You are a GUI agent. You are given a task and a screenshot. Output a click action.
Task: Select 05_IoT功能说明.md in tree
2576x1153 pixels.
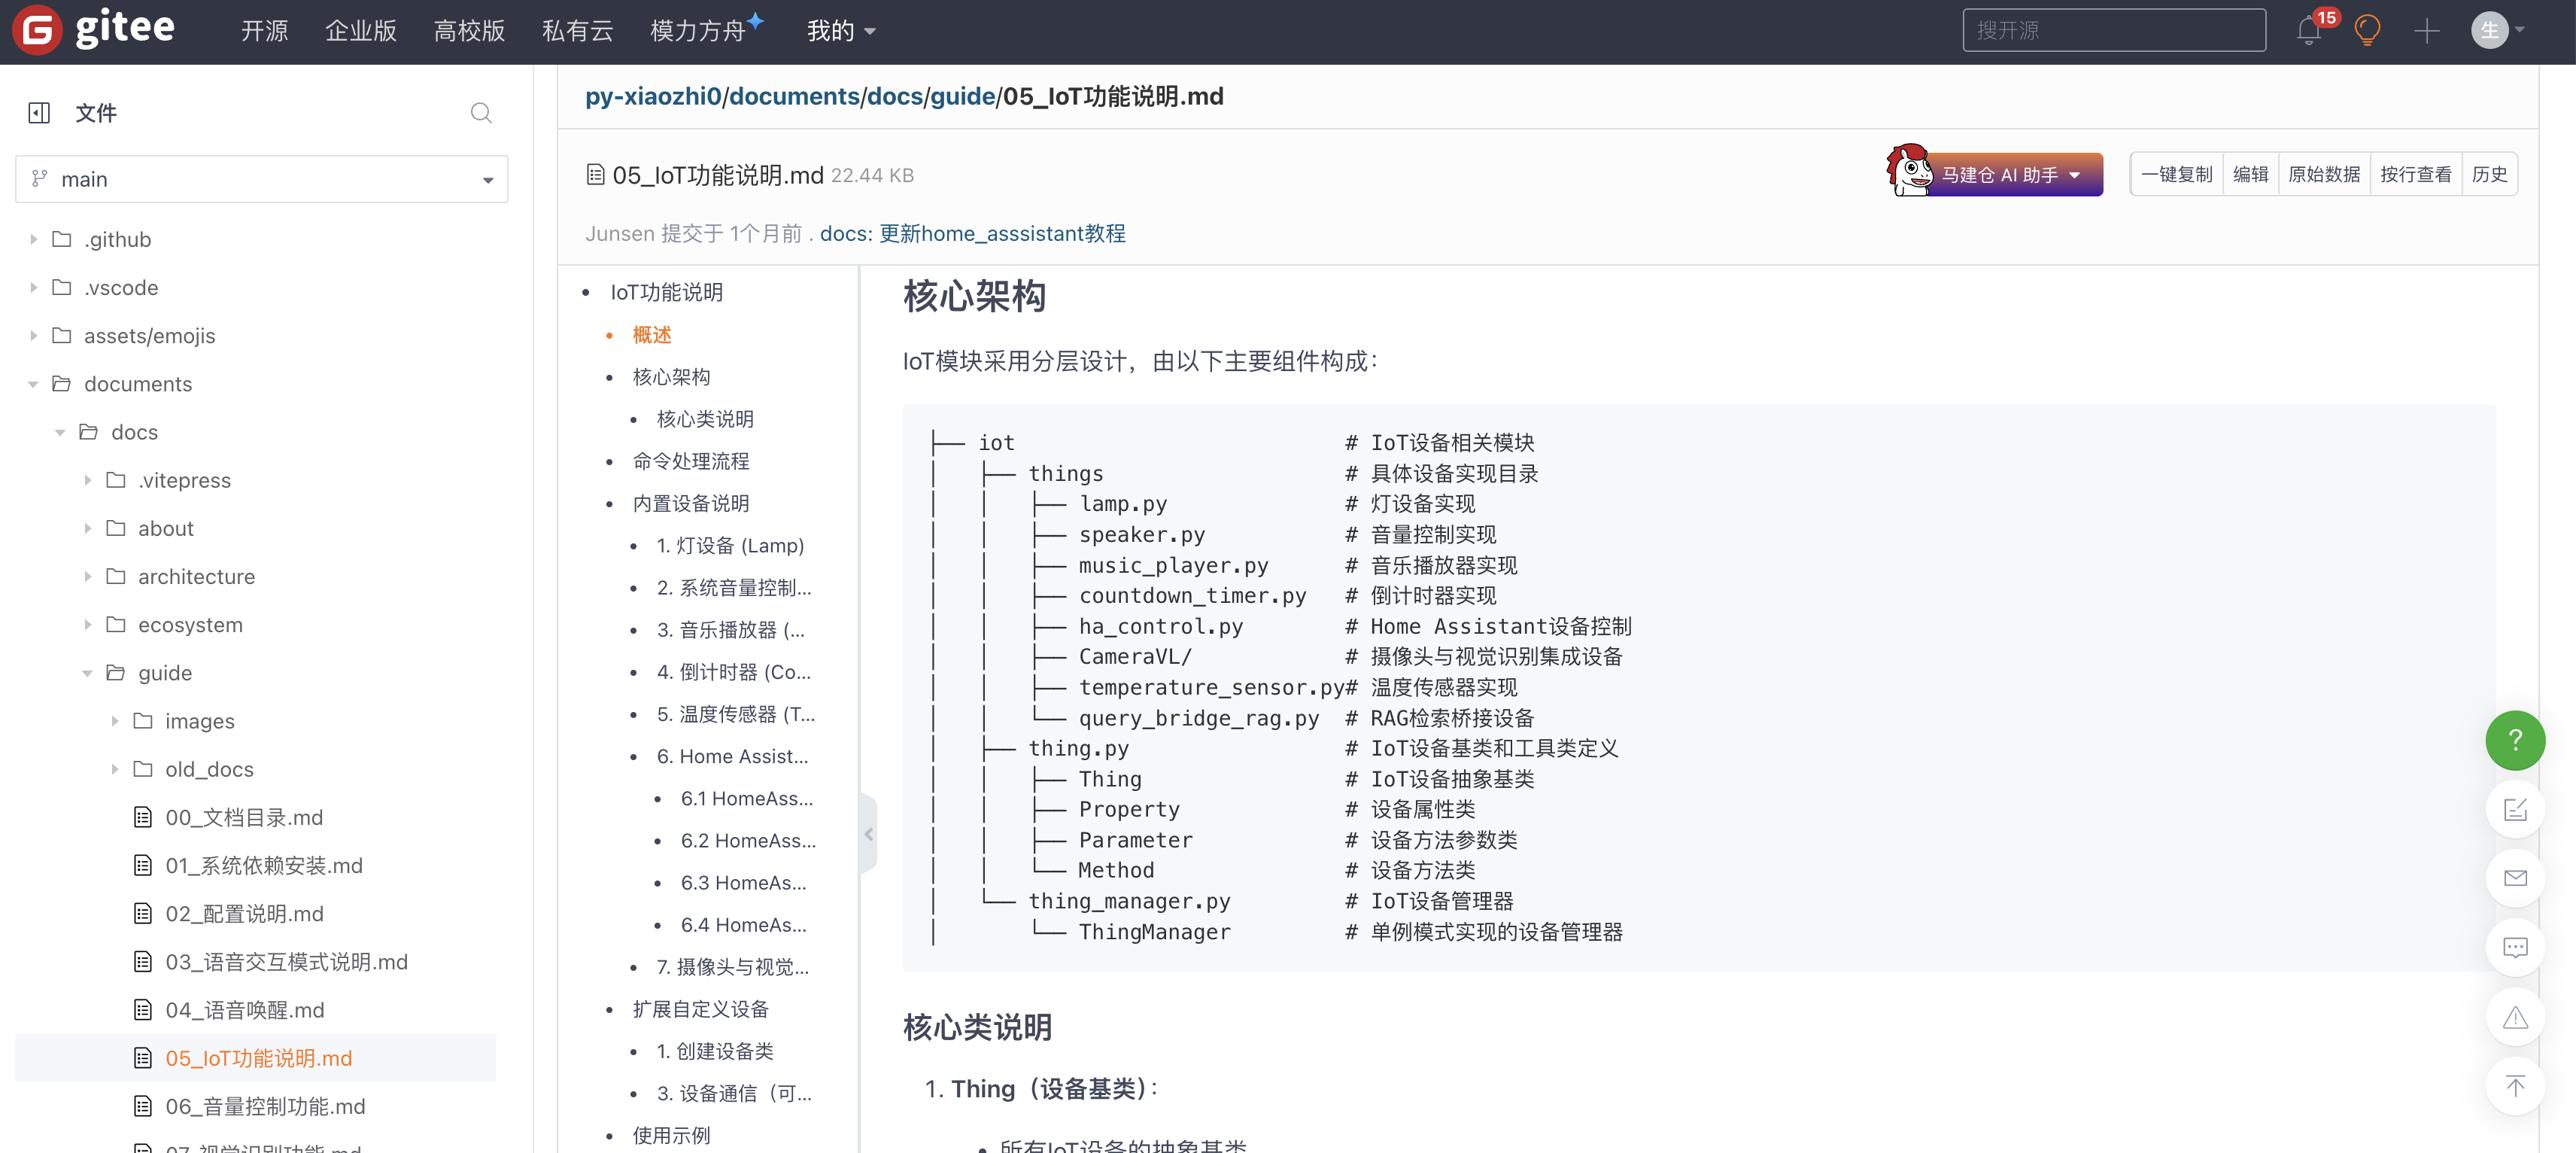click(259, 1058)
